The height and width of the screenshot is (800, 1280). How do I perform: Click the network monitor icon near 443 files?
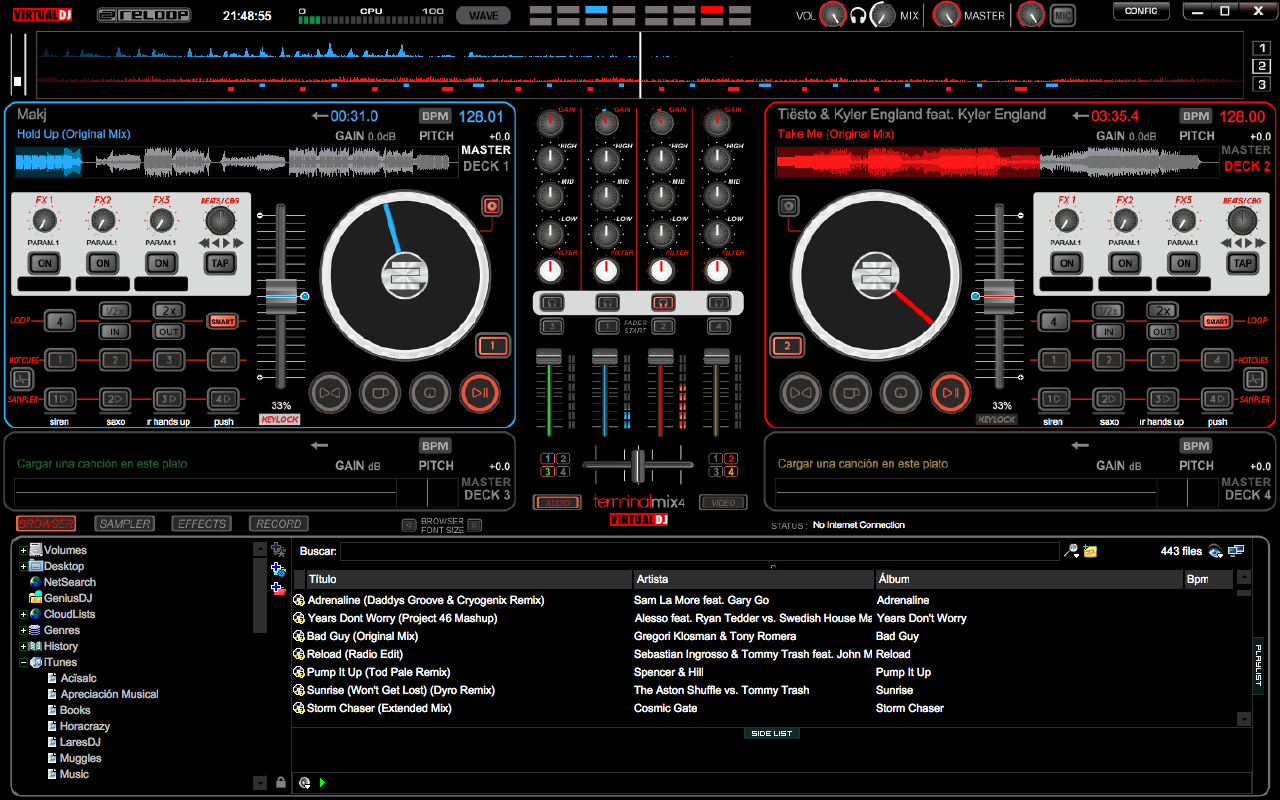point(1236,551)
